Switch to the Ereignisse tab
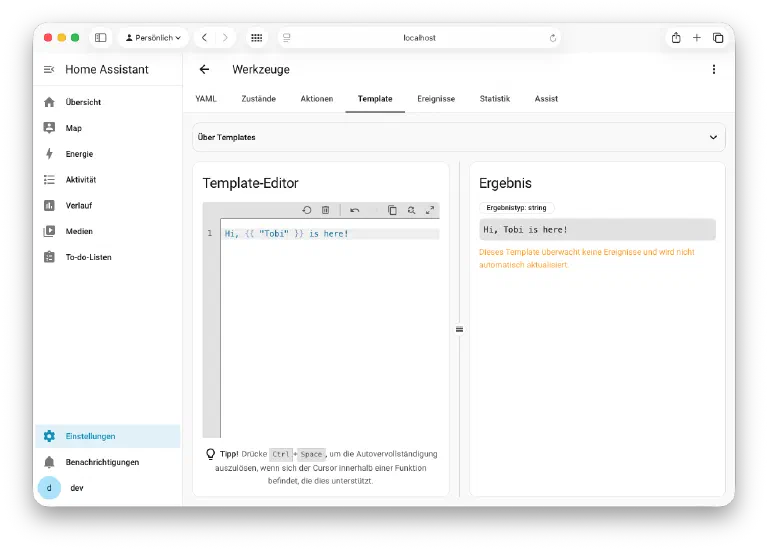Screen dimensions: 768x550 [436, 99]
